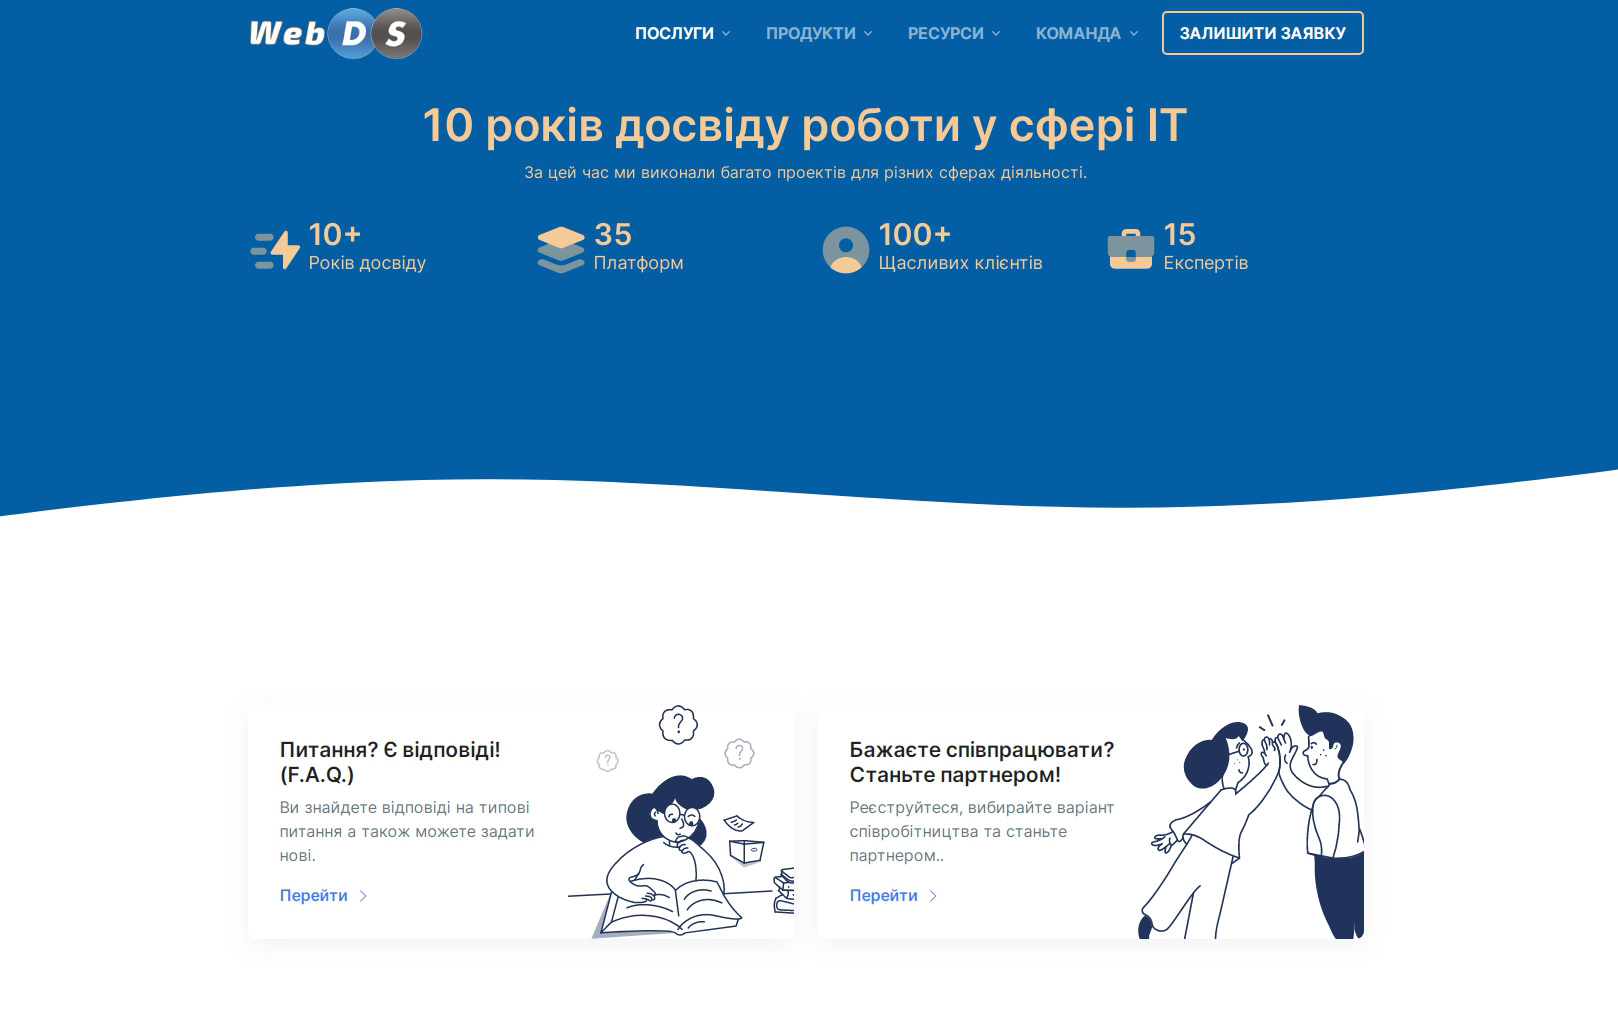The height and width of the screenshot is (1010, 1618).
Task: Click the user avatar clients icon
Action: [846, 250]
